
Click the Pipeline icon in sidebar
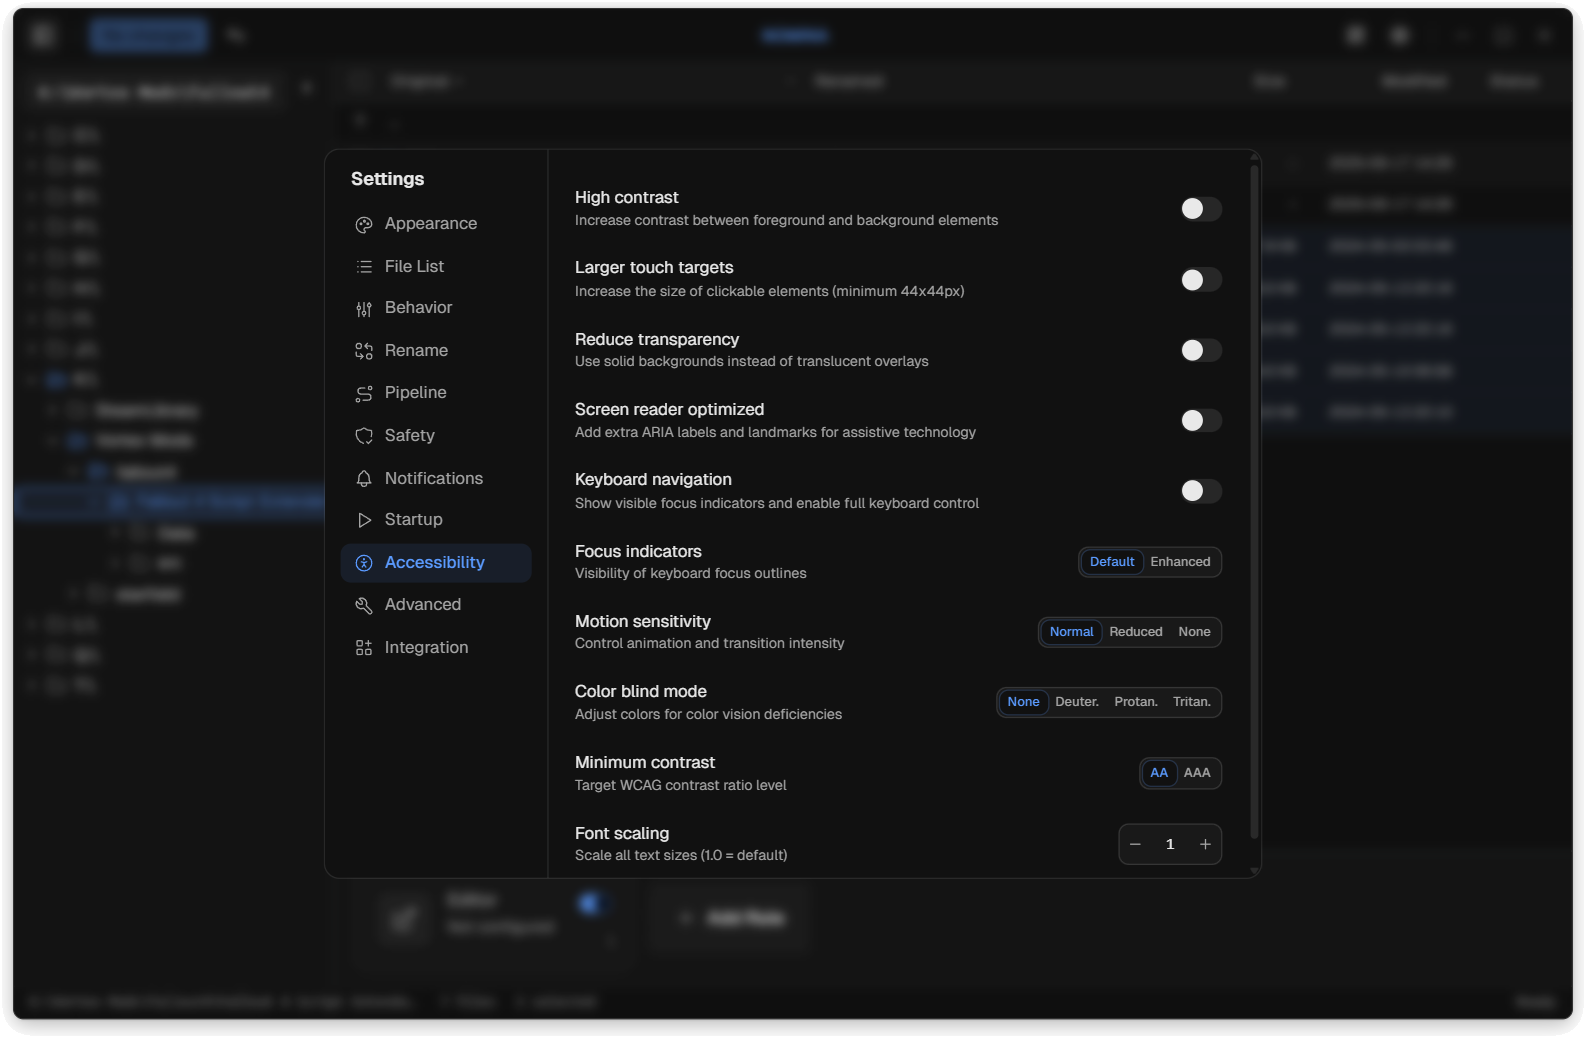[x=364, y=394]
